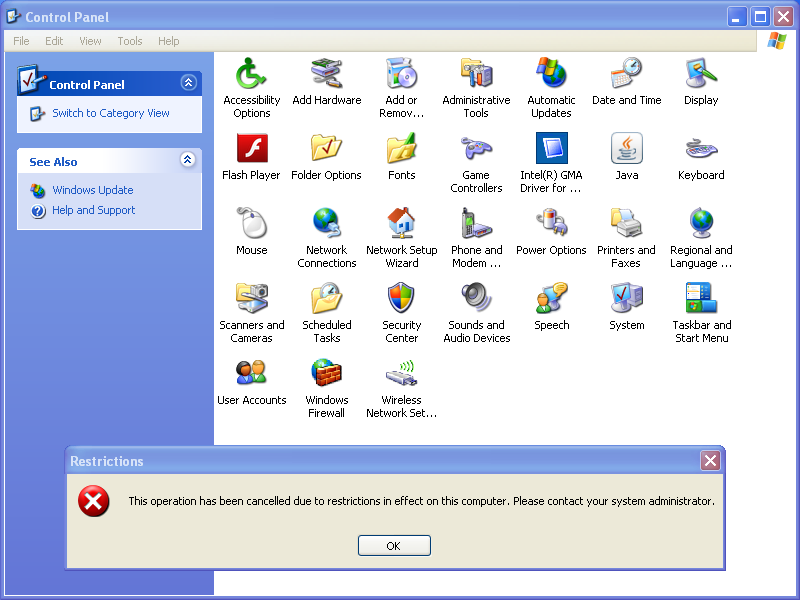Collapse the Control Panel sidebar section
This screenshot has width=800, height=600.
pyautogui.click(x=188, y=84)
